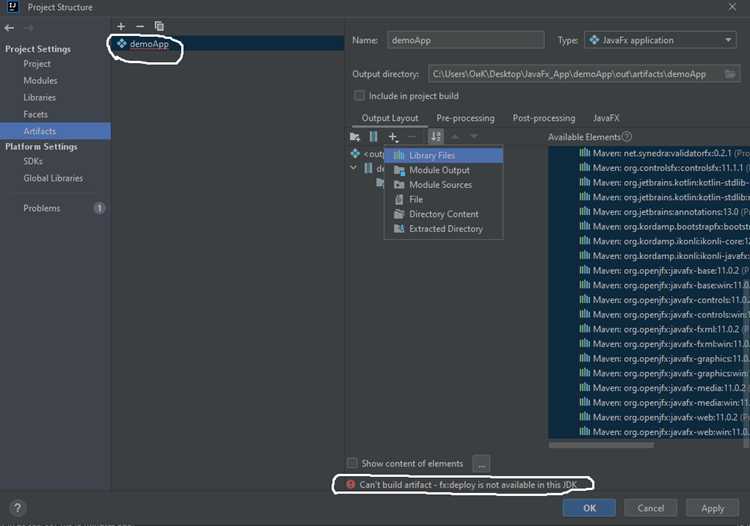The height and width of the screenshot is (526, 750).
Task: Choose Directory Content from popup menu
Action: (443, 214)
